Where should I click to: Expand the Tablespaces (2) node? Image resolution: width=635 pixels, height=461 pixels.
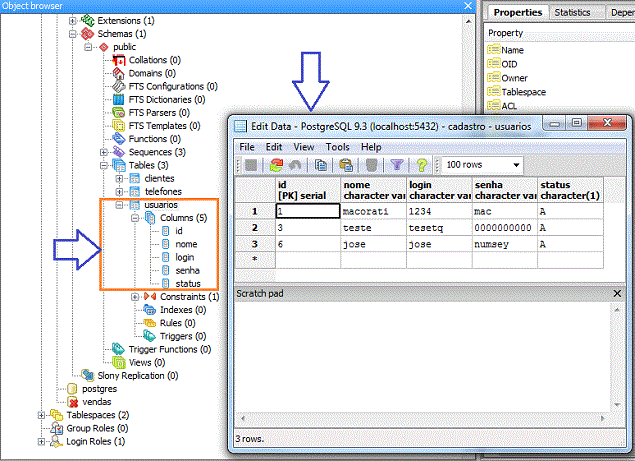click(x=41, y=414)
